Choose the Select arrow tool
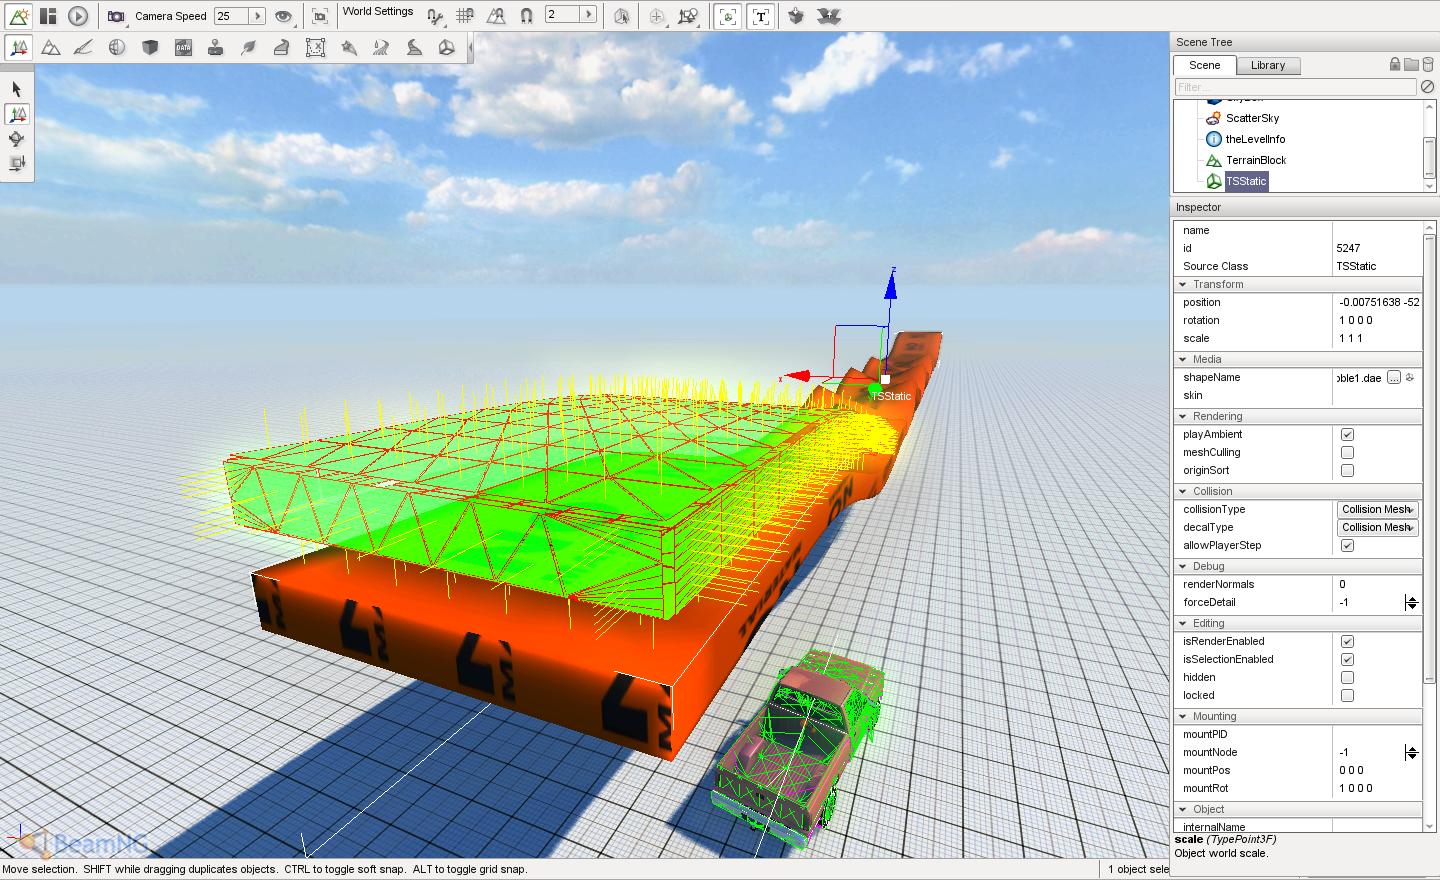 coord(17,90)
